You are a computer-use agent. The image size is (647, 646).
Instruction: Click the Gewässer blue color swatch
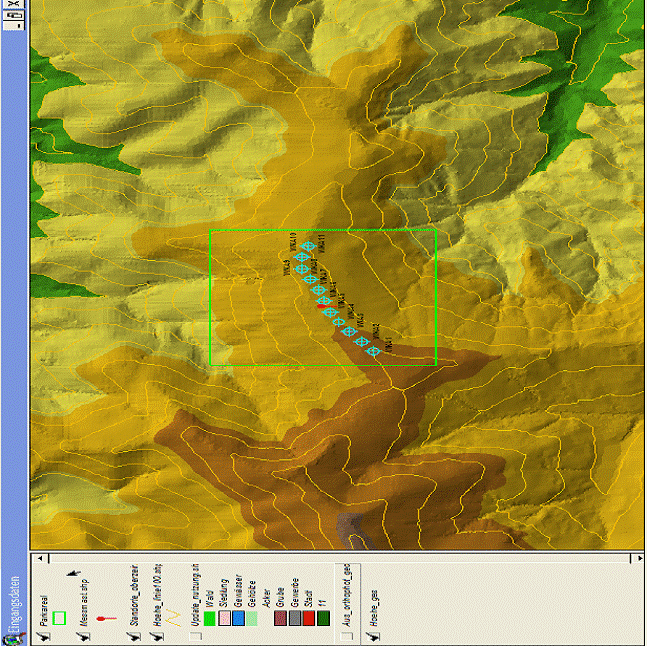coord(239,618)
